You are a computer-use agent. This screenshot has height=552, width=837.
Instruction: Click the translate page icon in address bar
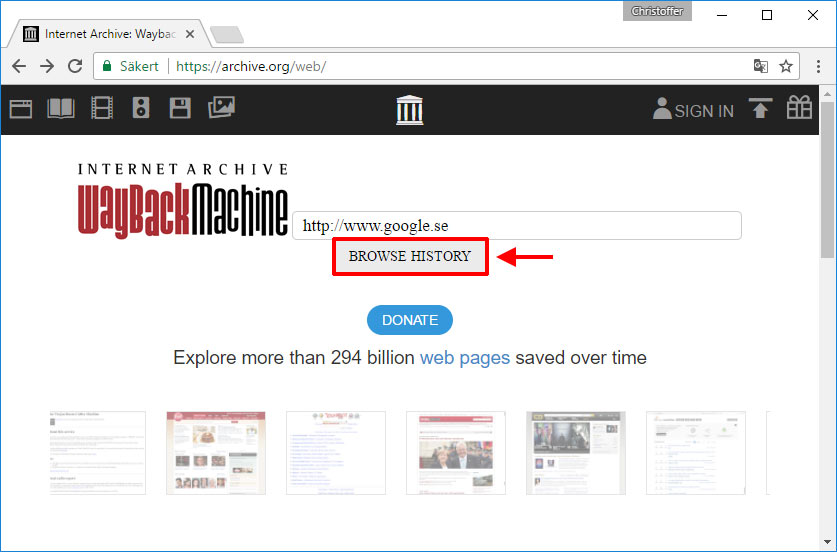point(760,66)
